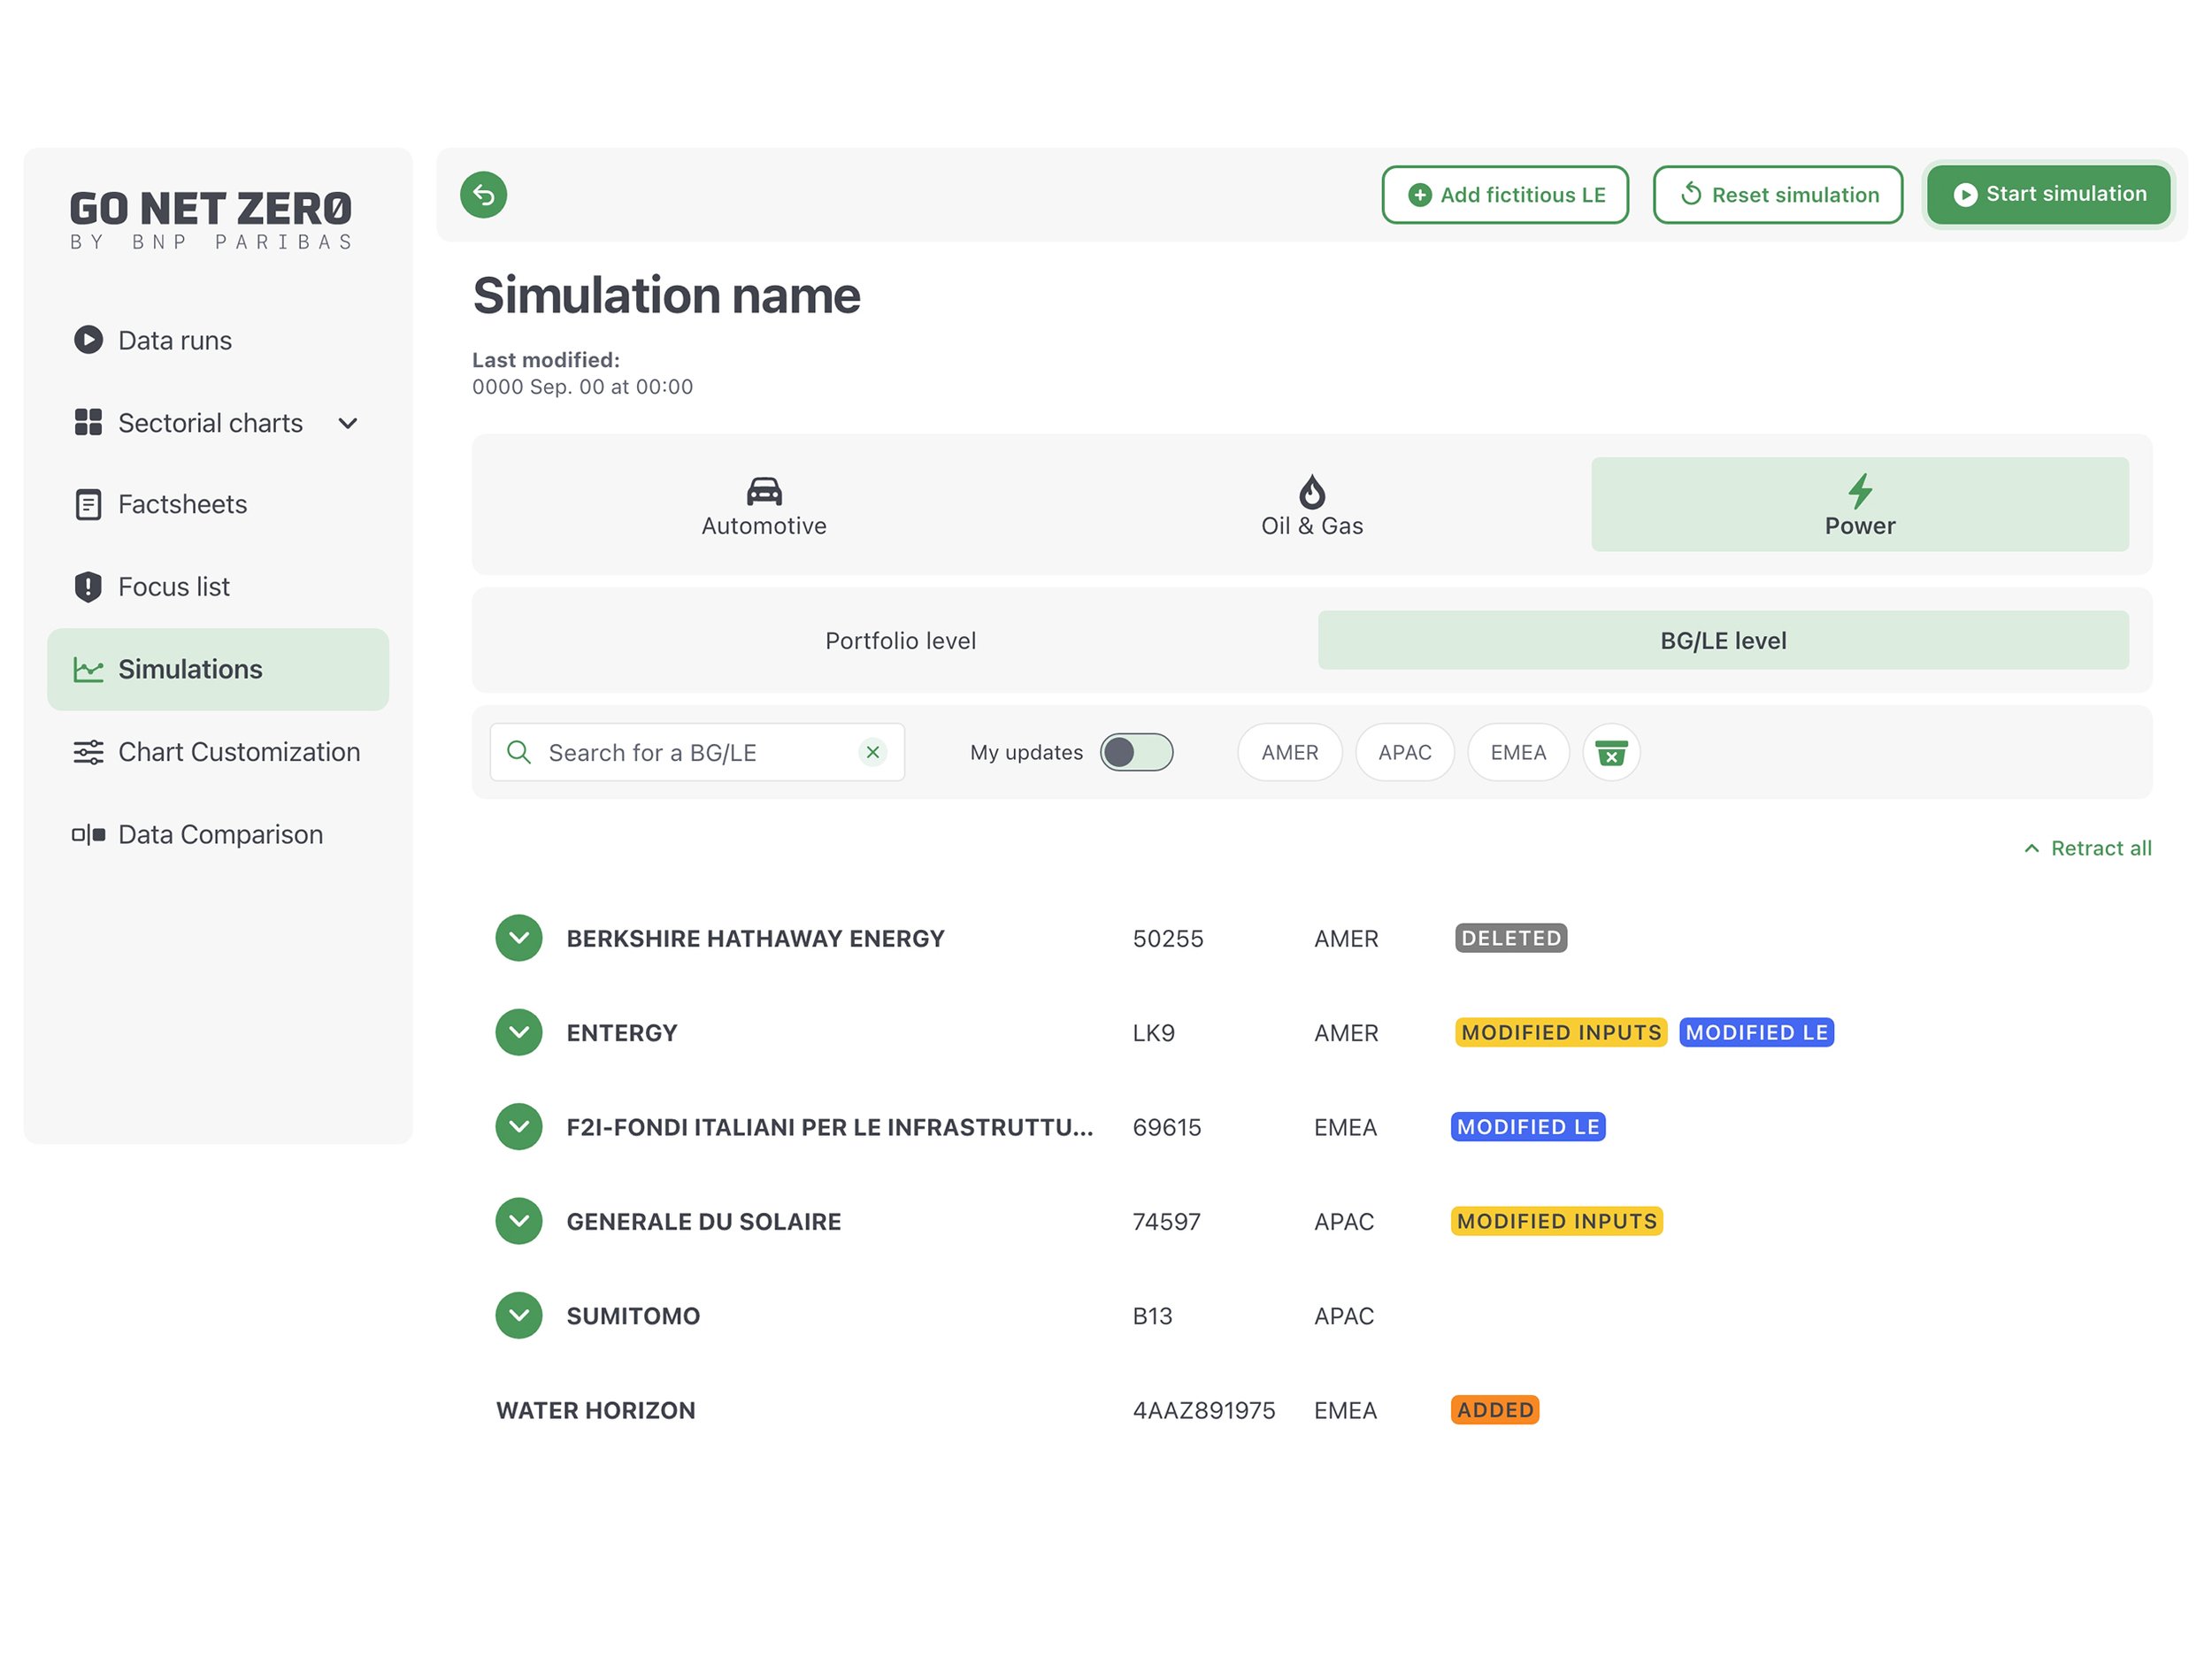This screenshot has width=2212, height=1665.
Task: Click the Chart Customization sliders icon
Action: tap(88, 752)
